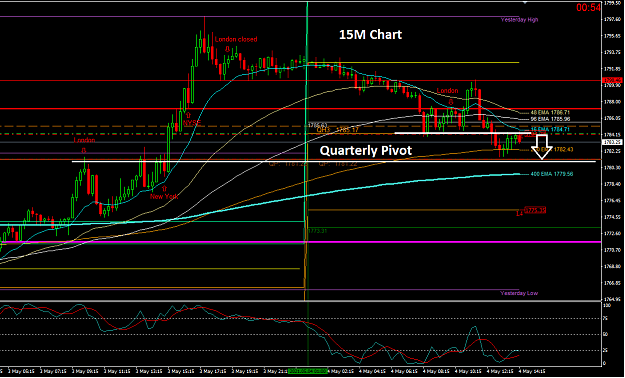Click "4 May 14:15" on the time axis

click(x=532, y=371)
